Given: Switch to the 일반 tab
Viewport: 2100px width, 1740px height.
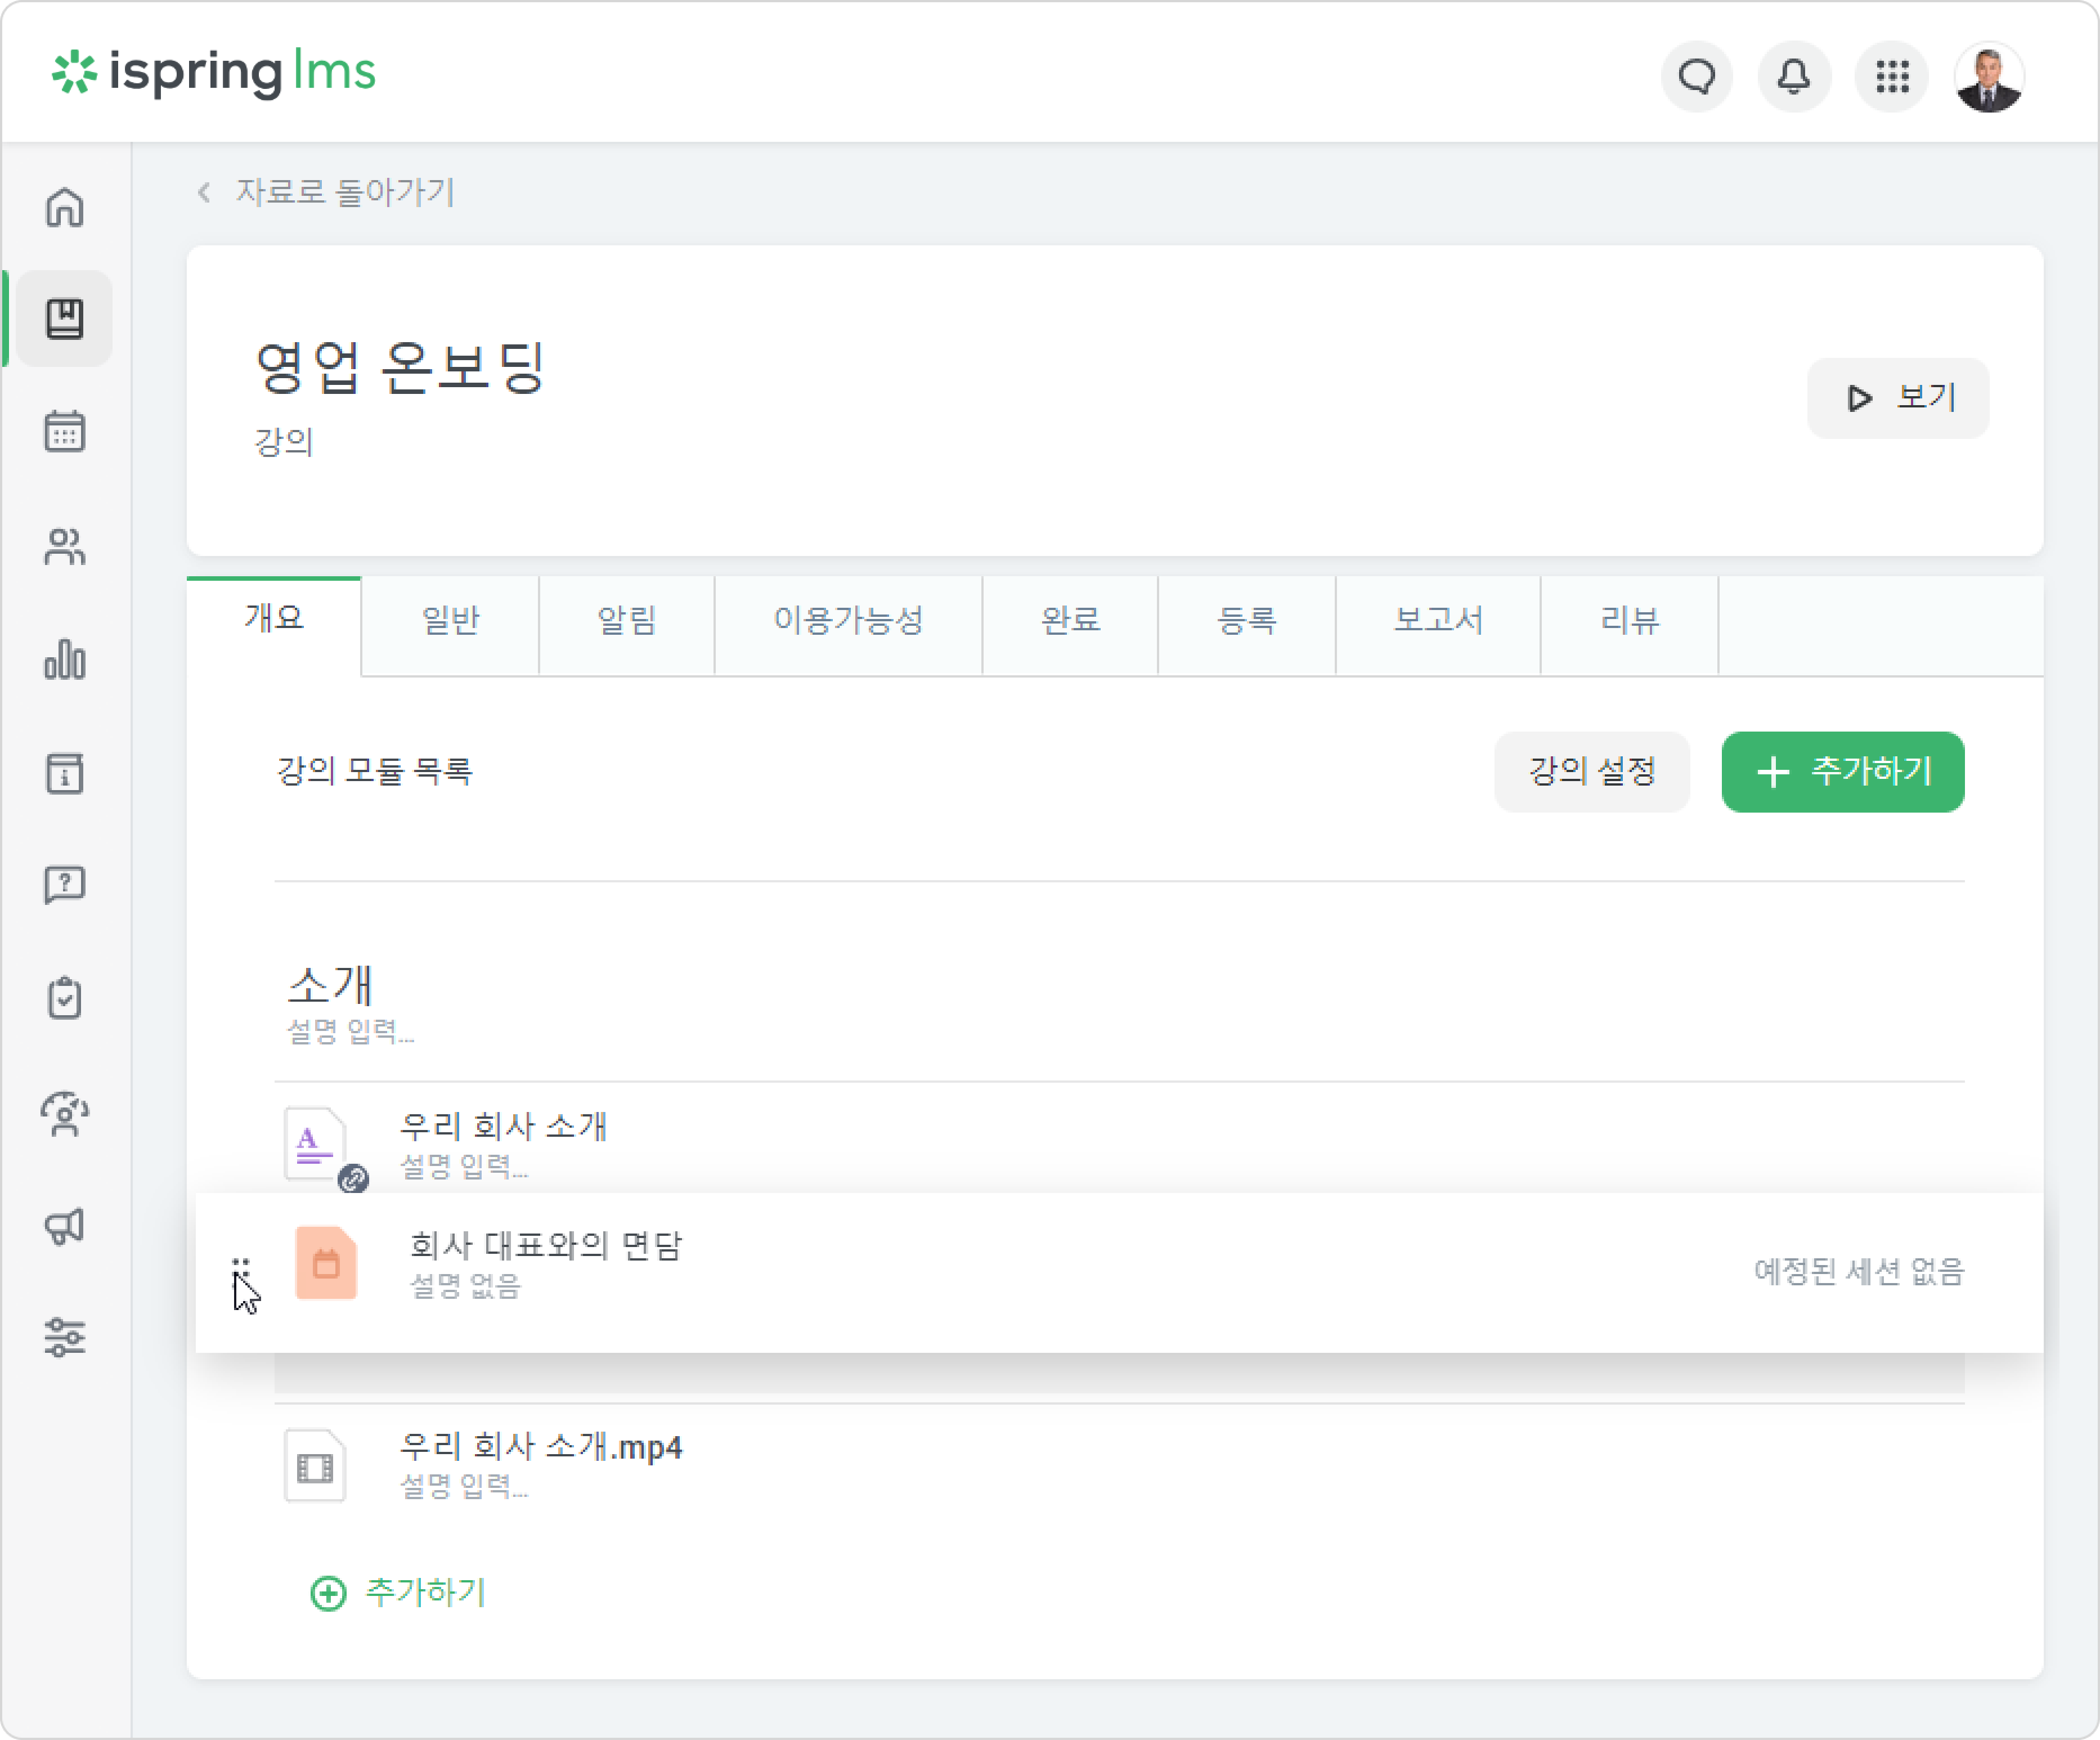Looking at the screenshot, I should coord(450,621).
